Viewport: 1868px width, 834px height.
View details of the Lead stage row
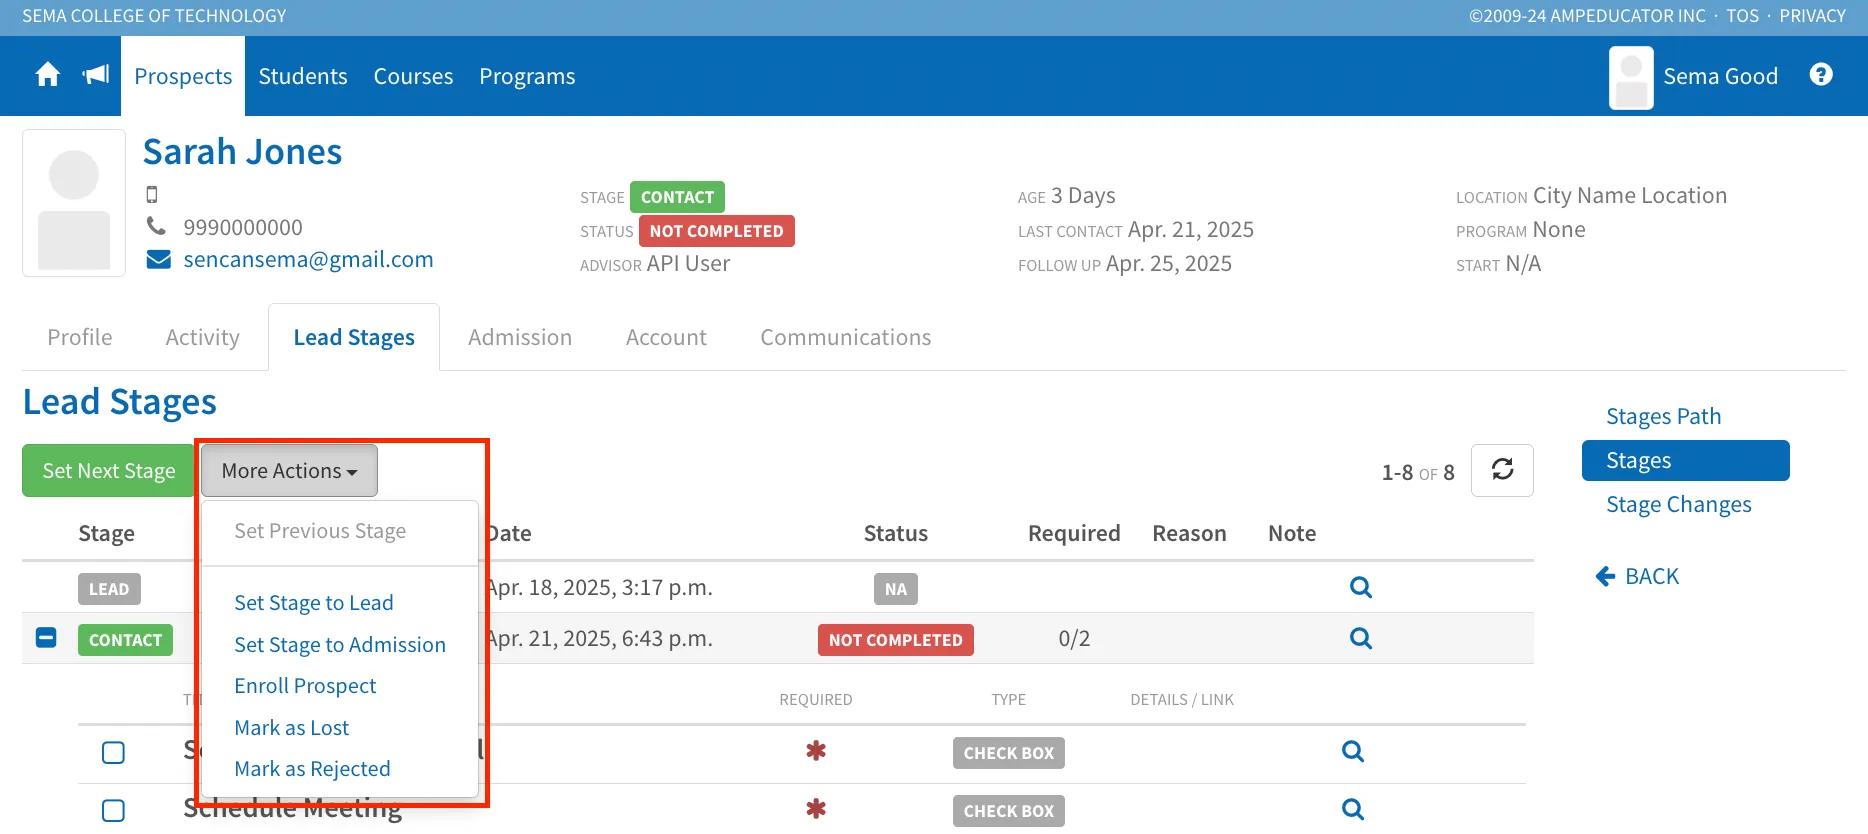click(1360, 587)
